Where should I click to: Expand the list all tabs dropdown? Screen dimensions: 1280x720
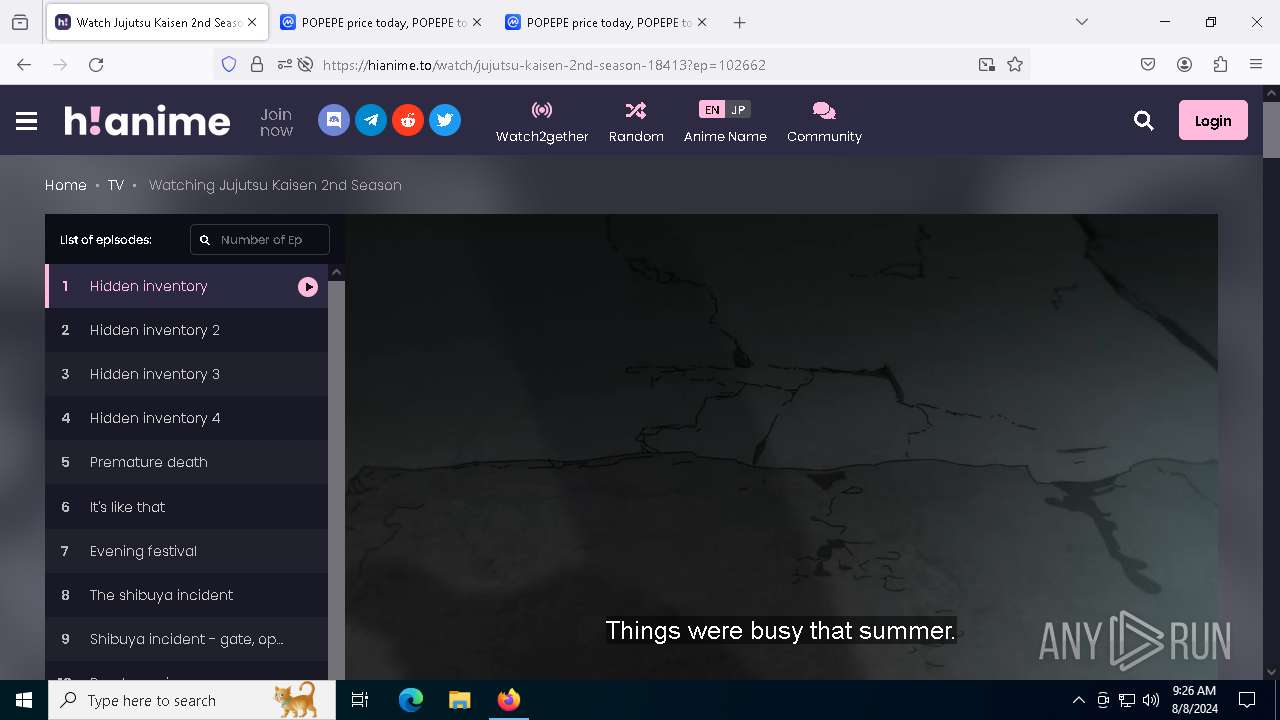pos(1081,22)
